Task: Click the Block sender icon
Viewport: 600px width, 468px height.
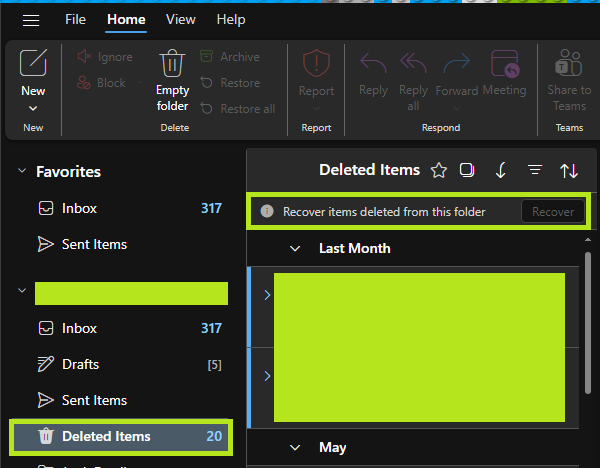Action: [x=84, y=83]
